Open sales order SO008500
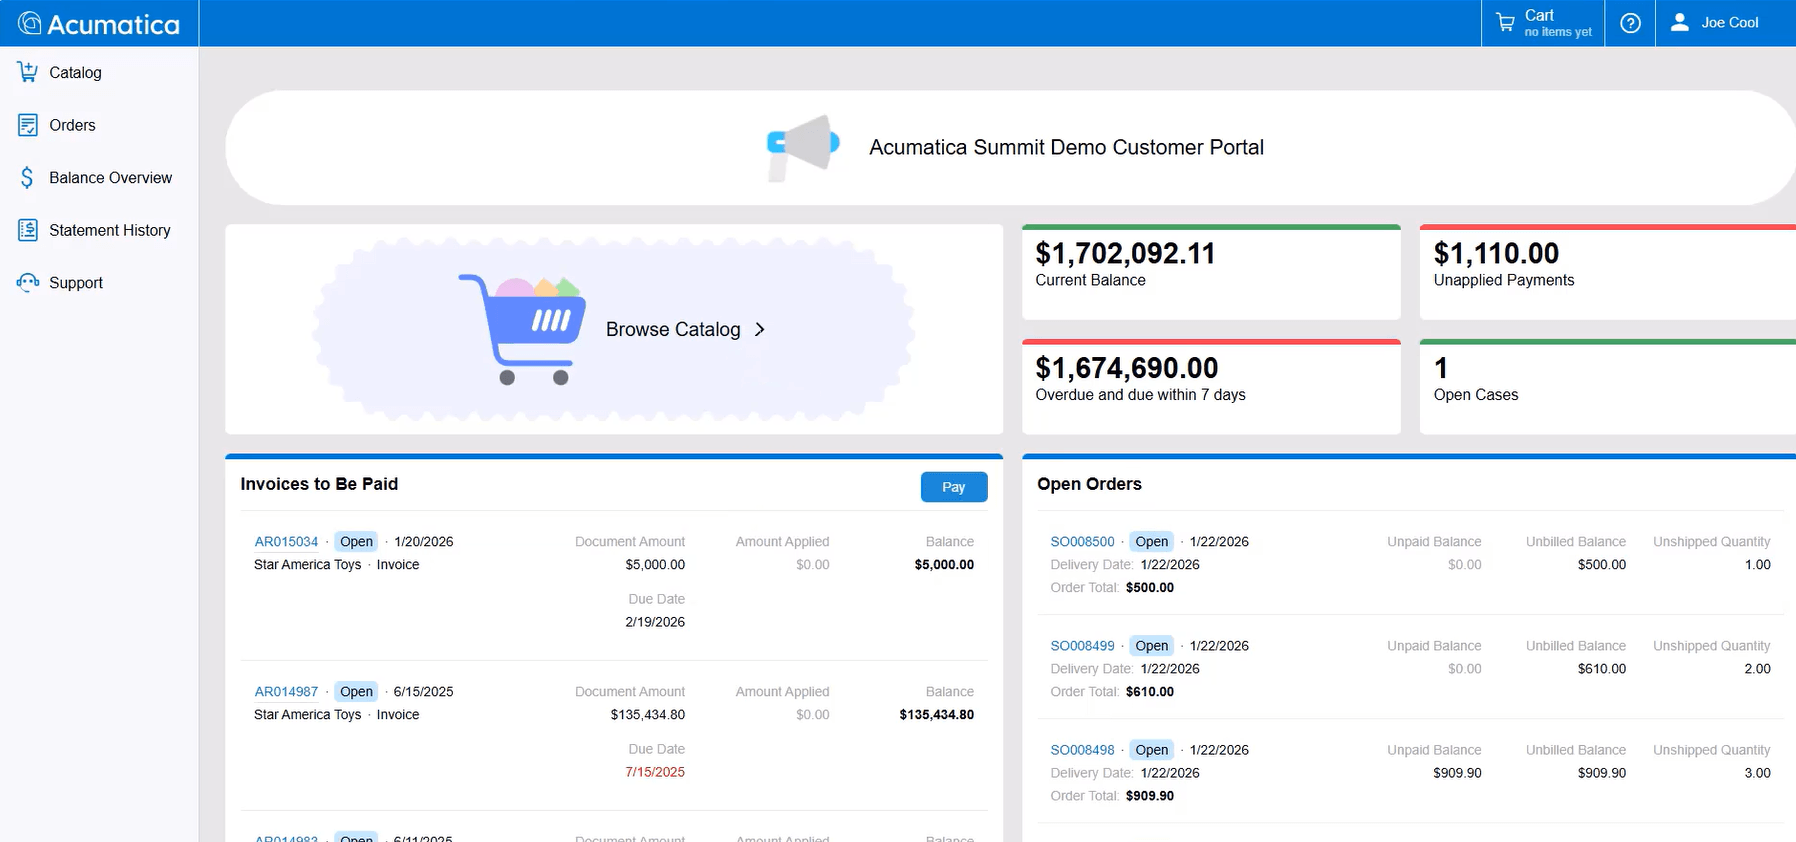 pos(1082,541)
